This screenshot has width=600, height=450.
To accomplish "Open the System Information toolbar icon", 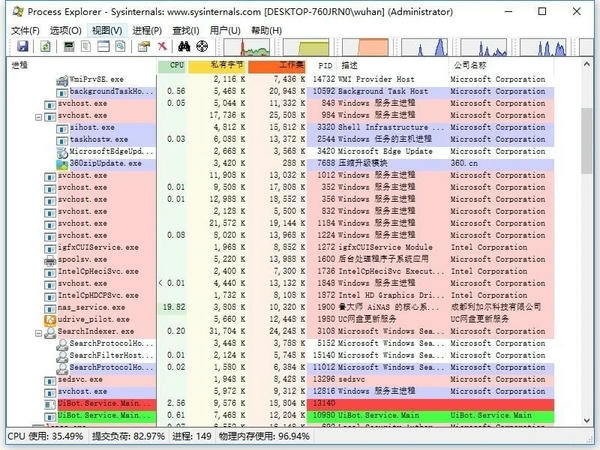I will tap(69, 47).
